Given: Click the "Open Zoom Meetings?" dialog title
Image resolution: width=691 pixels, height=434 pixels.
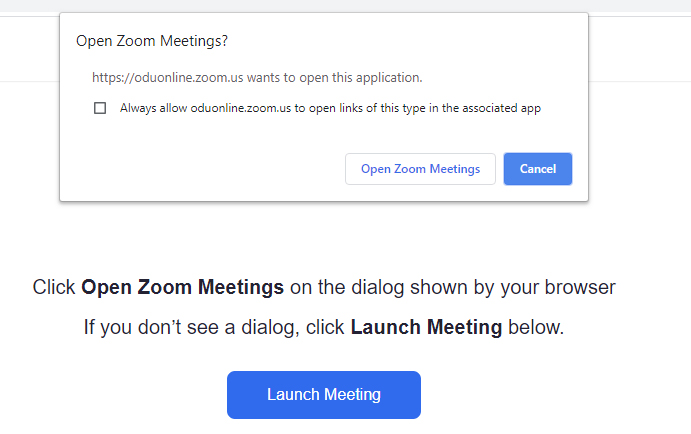Looking at the screenshot, I should 151,42.
